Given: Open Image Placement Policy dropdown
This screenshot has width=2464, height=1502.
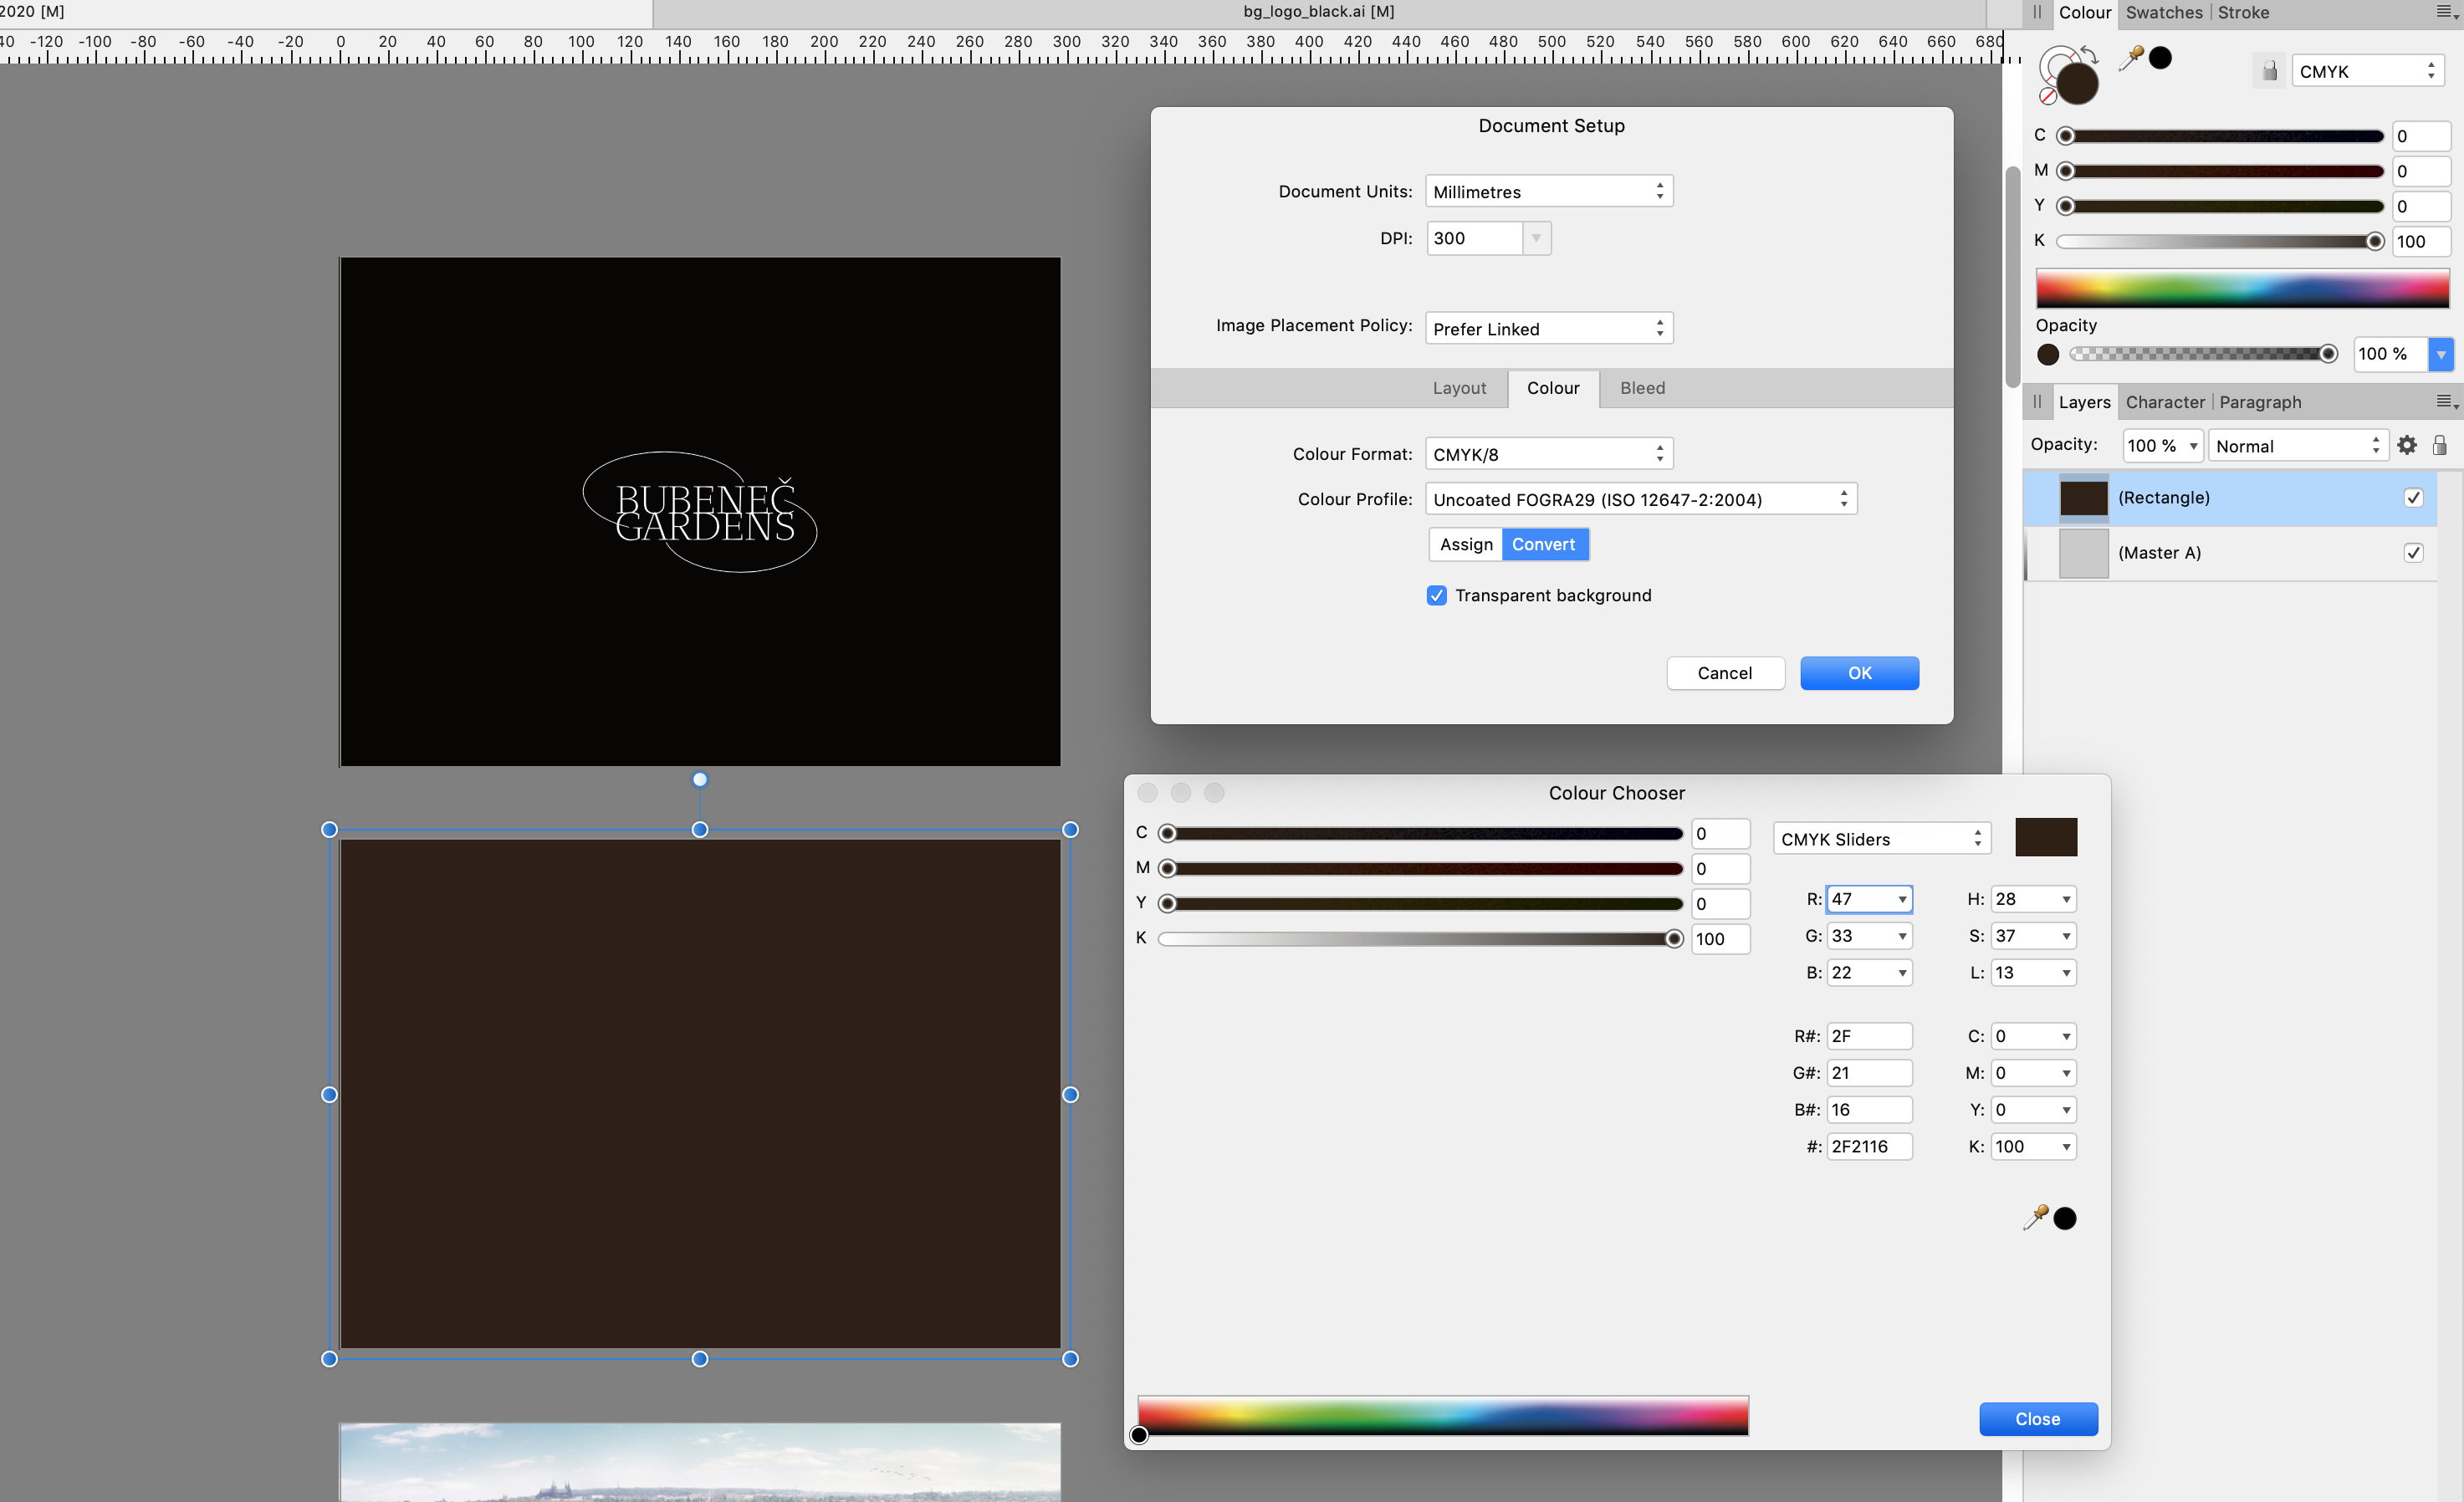Looking at the screenshot, I should coord(1549,328).
